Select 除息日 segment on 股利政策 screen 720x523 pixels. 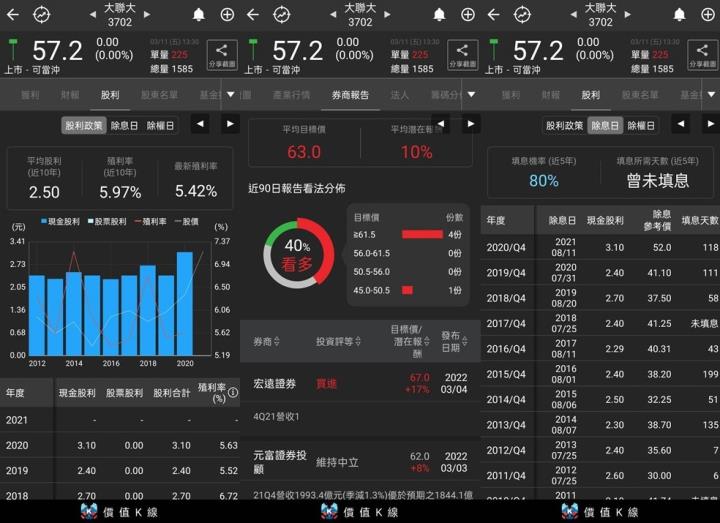(x=124, y=125)
